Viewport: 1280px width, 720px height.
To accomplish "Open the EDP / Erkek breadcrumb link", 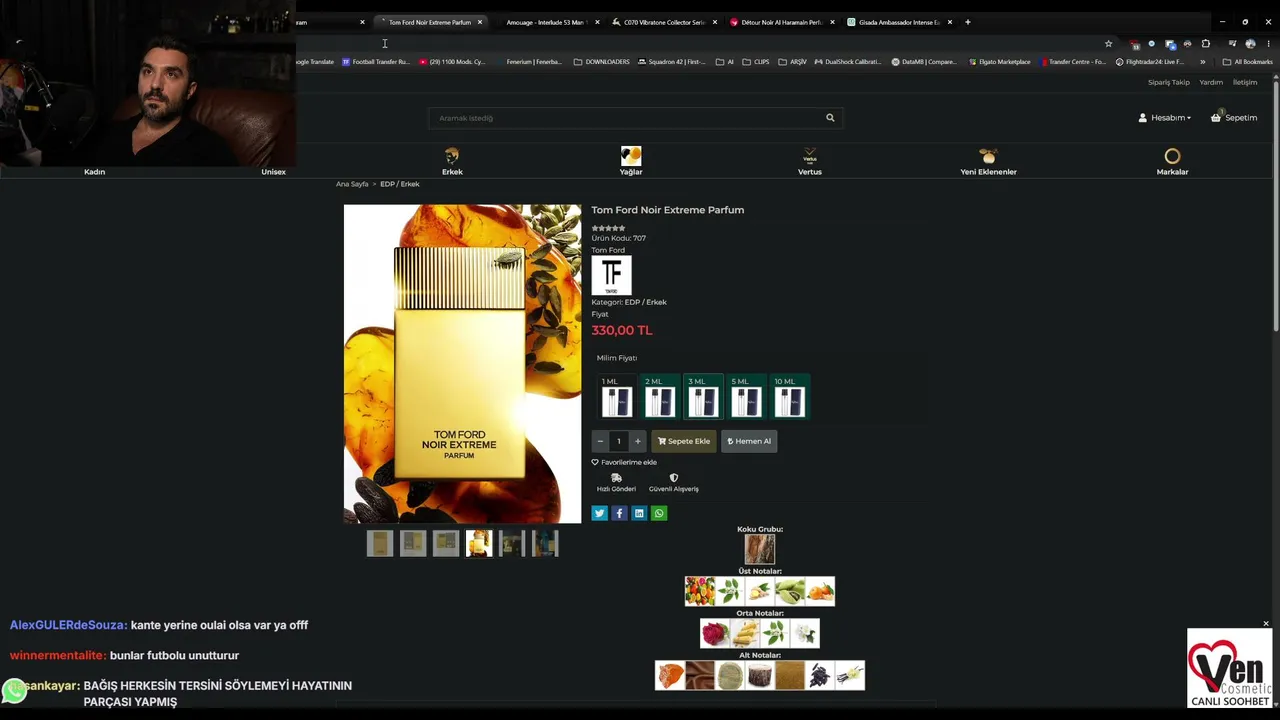I will (x=400, y=184).
